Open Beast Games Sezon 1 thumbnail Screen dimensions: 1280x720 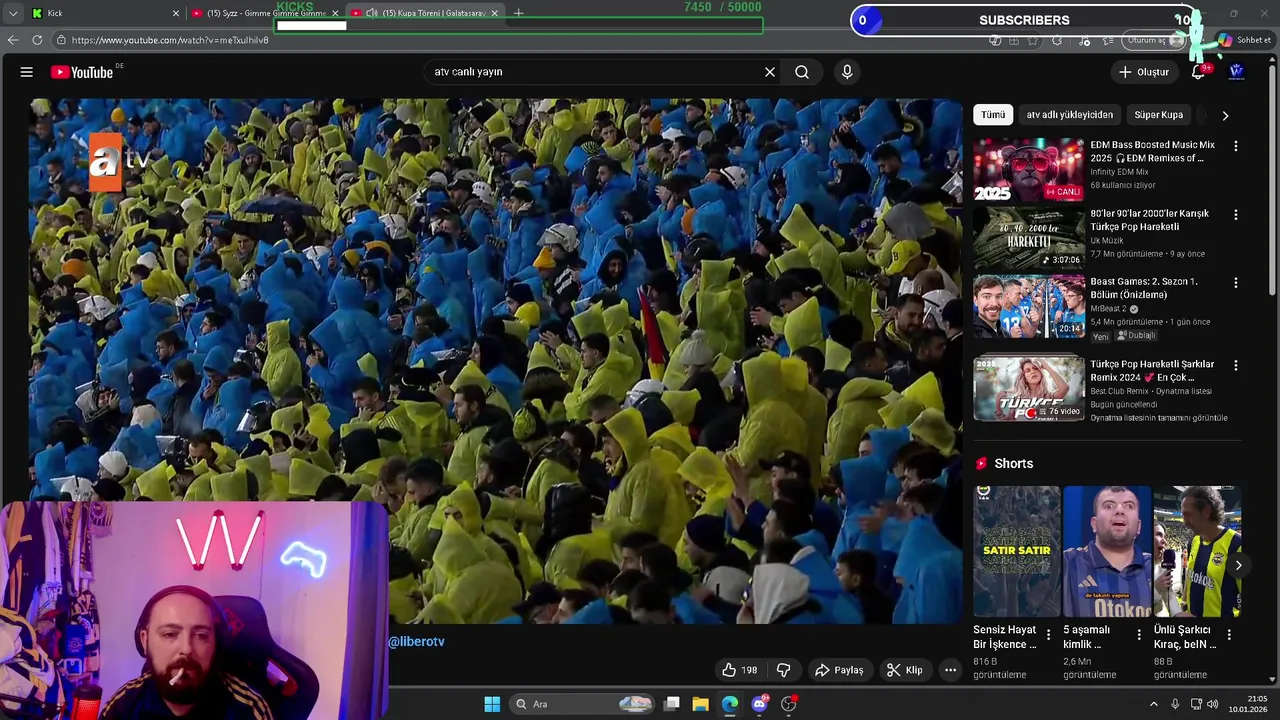pyautogui.click(x=1029, y=307)
